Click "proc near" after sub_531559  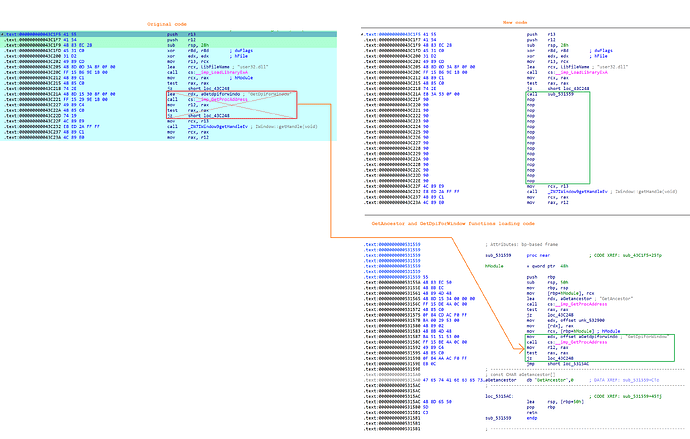(539, 255)
